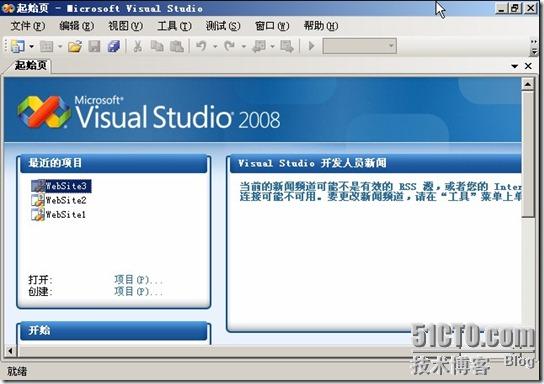Minimize the Visual Studio window
Viewport: 544px width, 384px height.
click(x=501, y=8)
